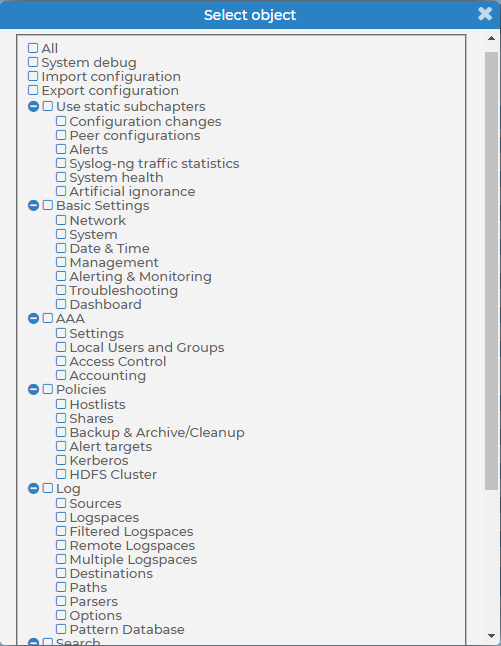Collapse the AAA section

coord(33,318)
